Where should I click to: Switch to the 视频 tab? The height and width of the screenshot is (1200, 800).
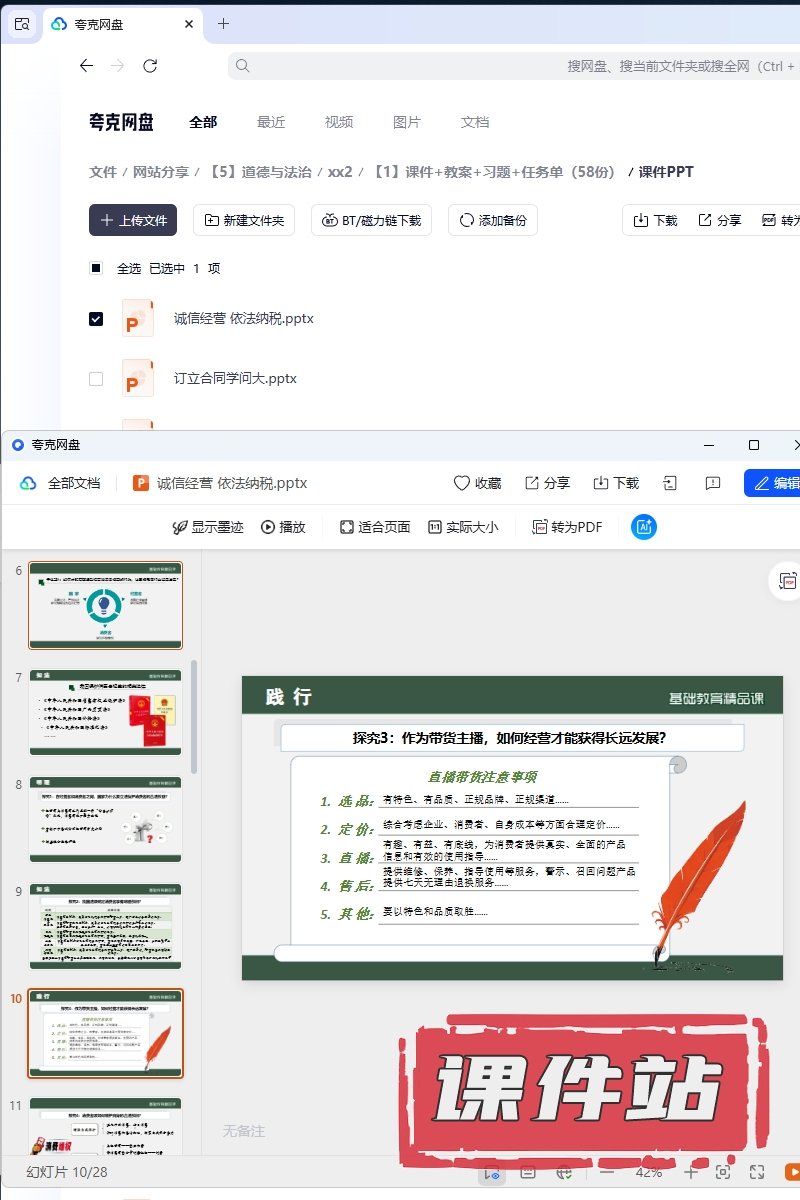click(x=339, y=122)
